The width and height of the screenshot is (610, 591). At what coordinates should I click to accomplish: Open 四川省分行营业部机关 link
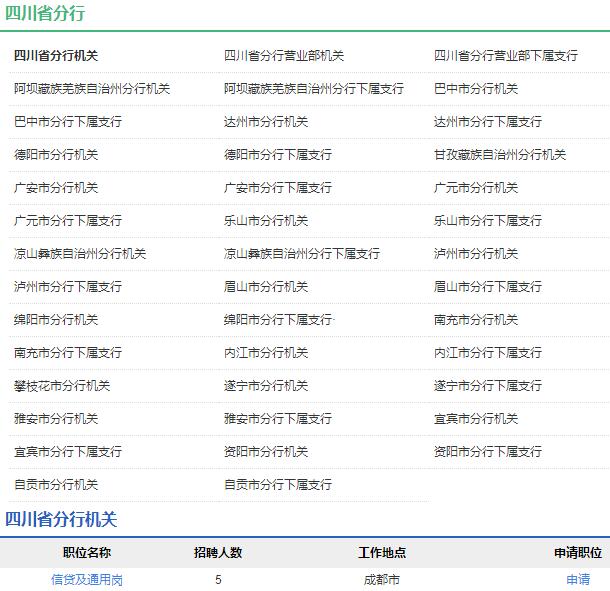point(284,56)
